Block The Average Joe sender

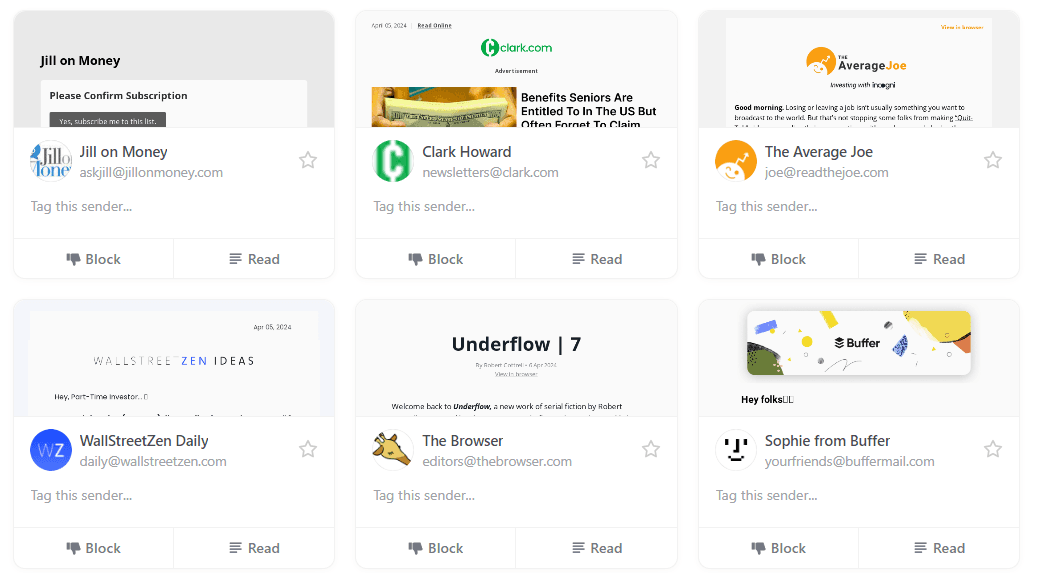point(779,259)
